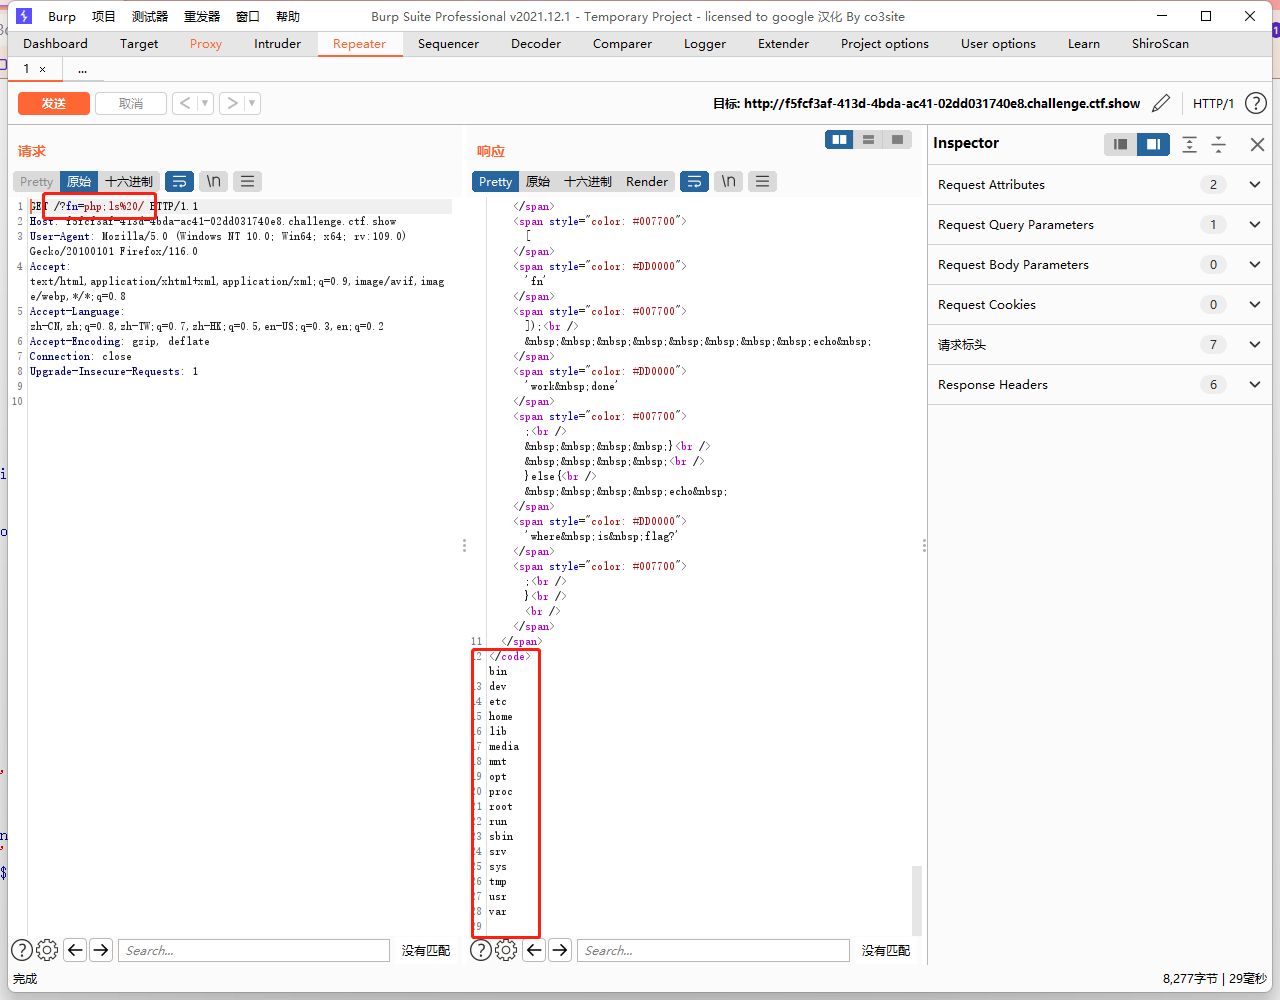This screenshot has width=1280, height=1000.
Task: Show response in 十六进制 hex view
Action: point(588,181)
